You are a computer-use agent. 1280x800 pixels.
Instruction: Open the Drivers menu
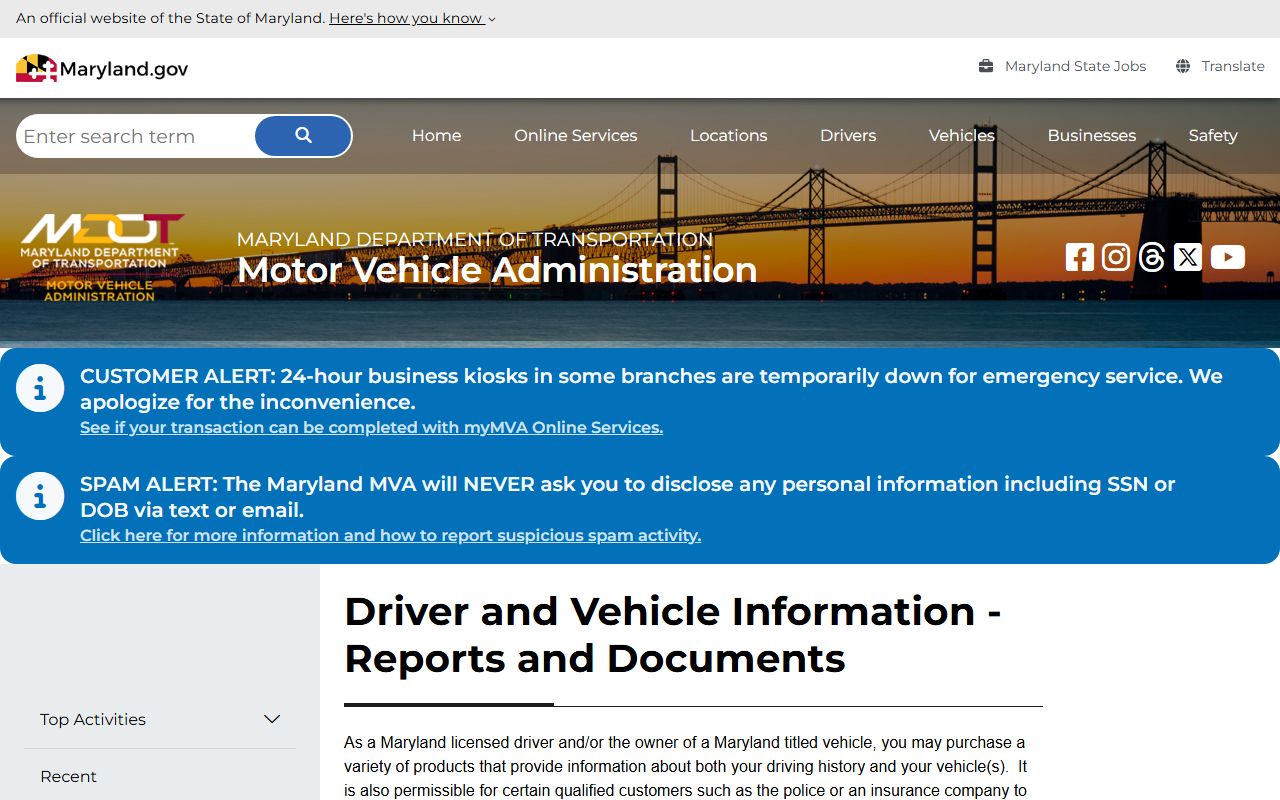(848, 136)
